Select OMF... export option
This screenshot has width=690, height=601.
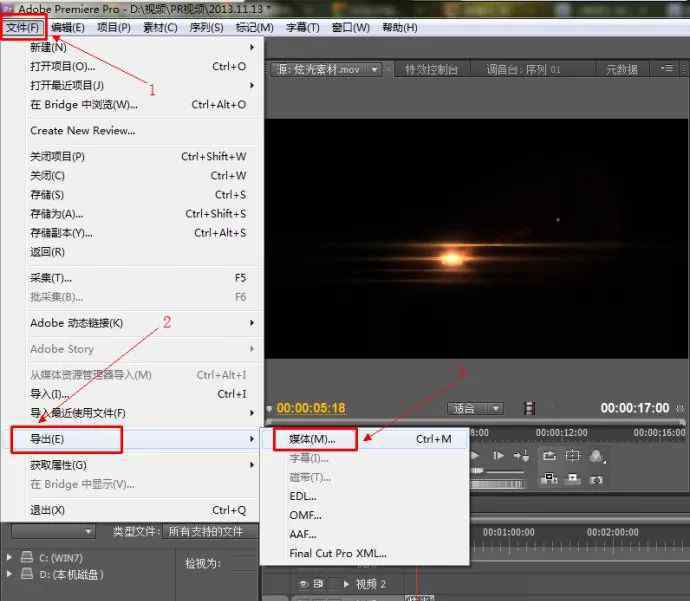[365, 515]
